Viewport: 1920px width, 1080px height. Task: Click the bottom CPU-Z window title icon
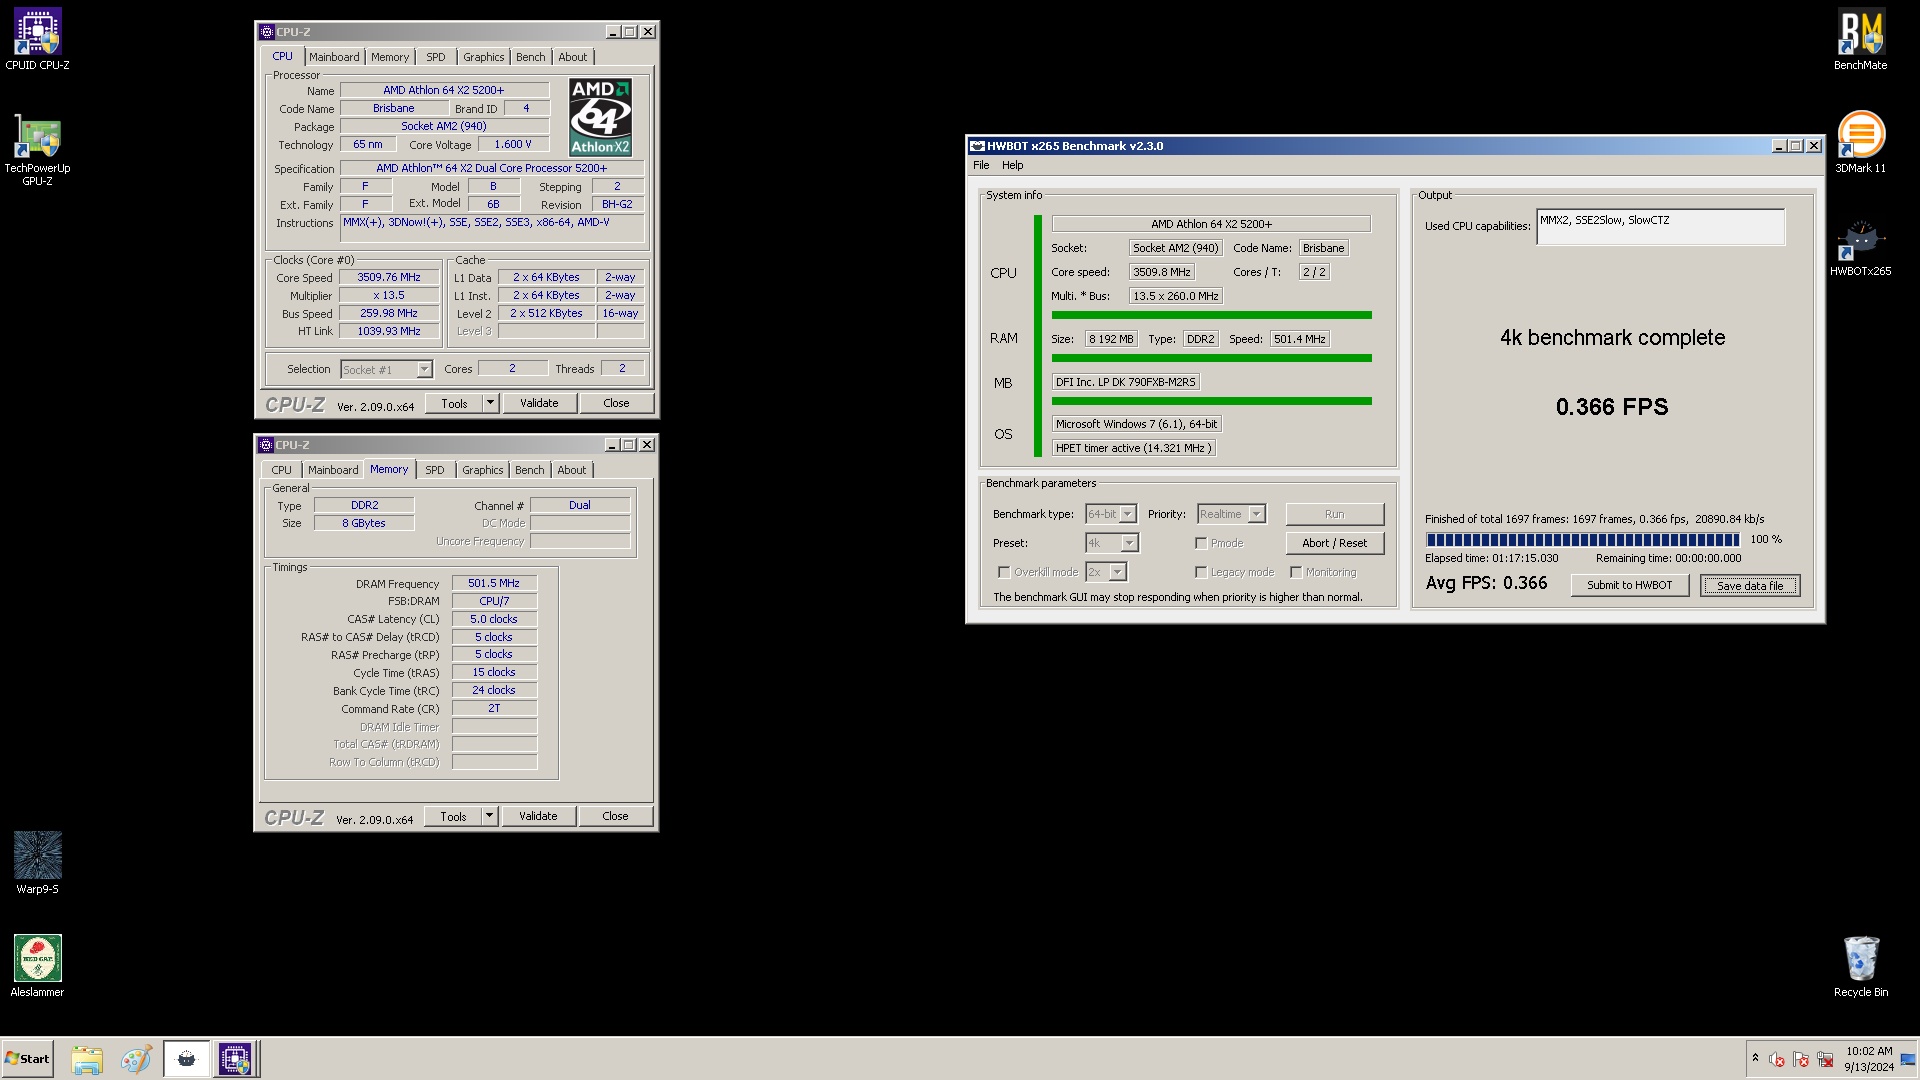266,445
